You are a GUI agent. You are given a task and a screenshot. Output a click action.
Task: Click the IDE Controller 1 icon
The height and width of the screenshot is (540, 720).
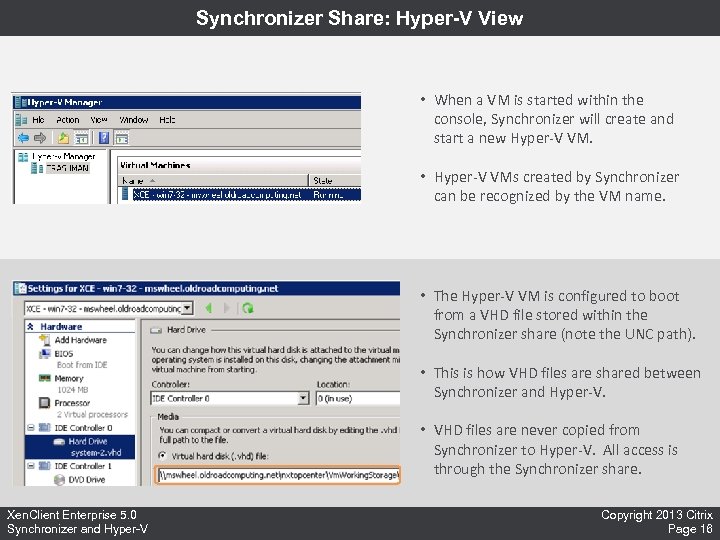[45, 466]
